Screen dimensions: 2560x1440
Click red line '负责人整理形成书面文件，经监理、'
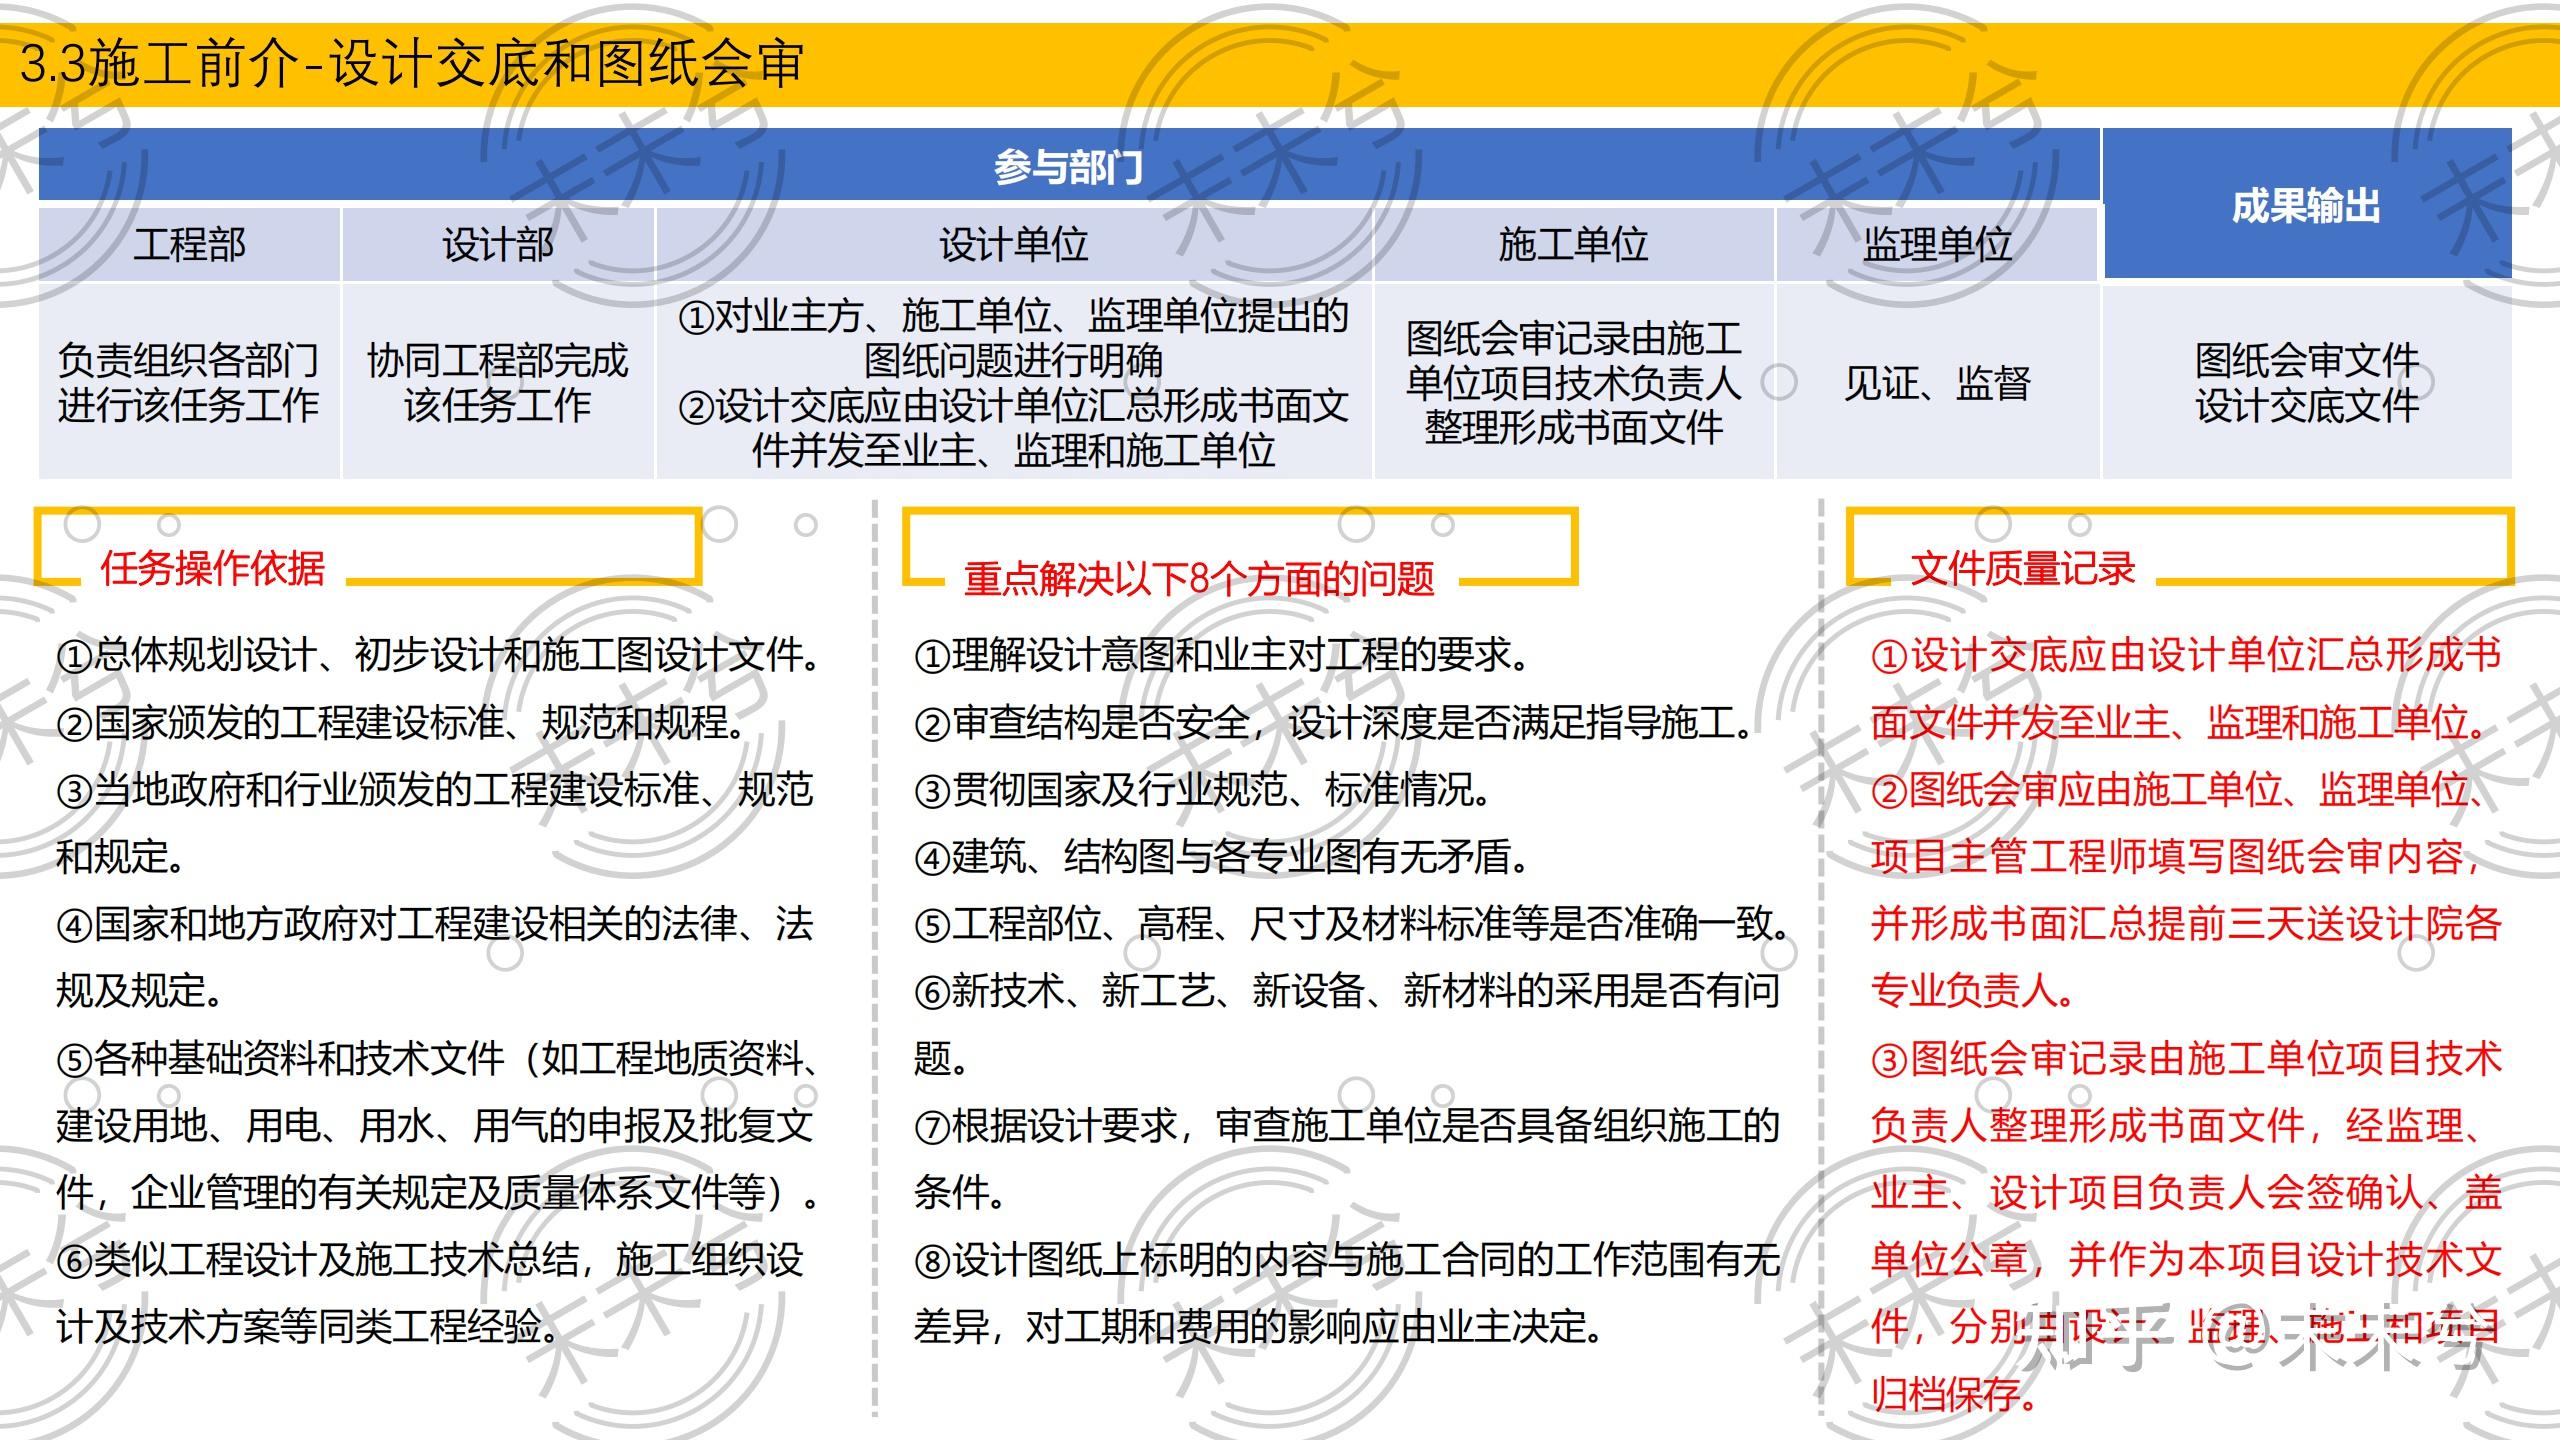(2180, 1126)
